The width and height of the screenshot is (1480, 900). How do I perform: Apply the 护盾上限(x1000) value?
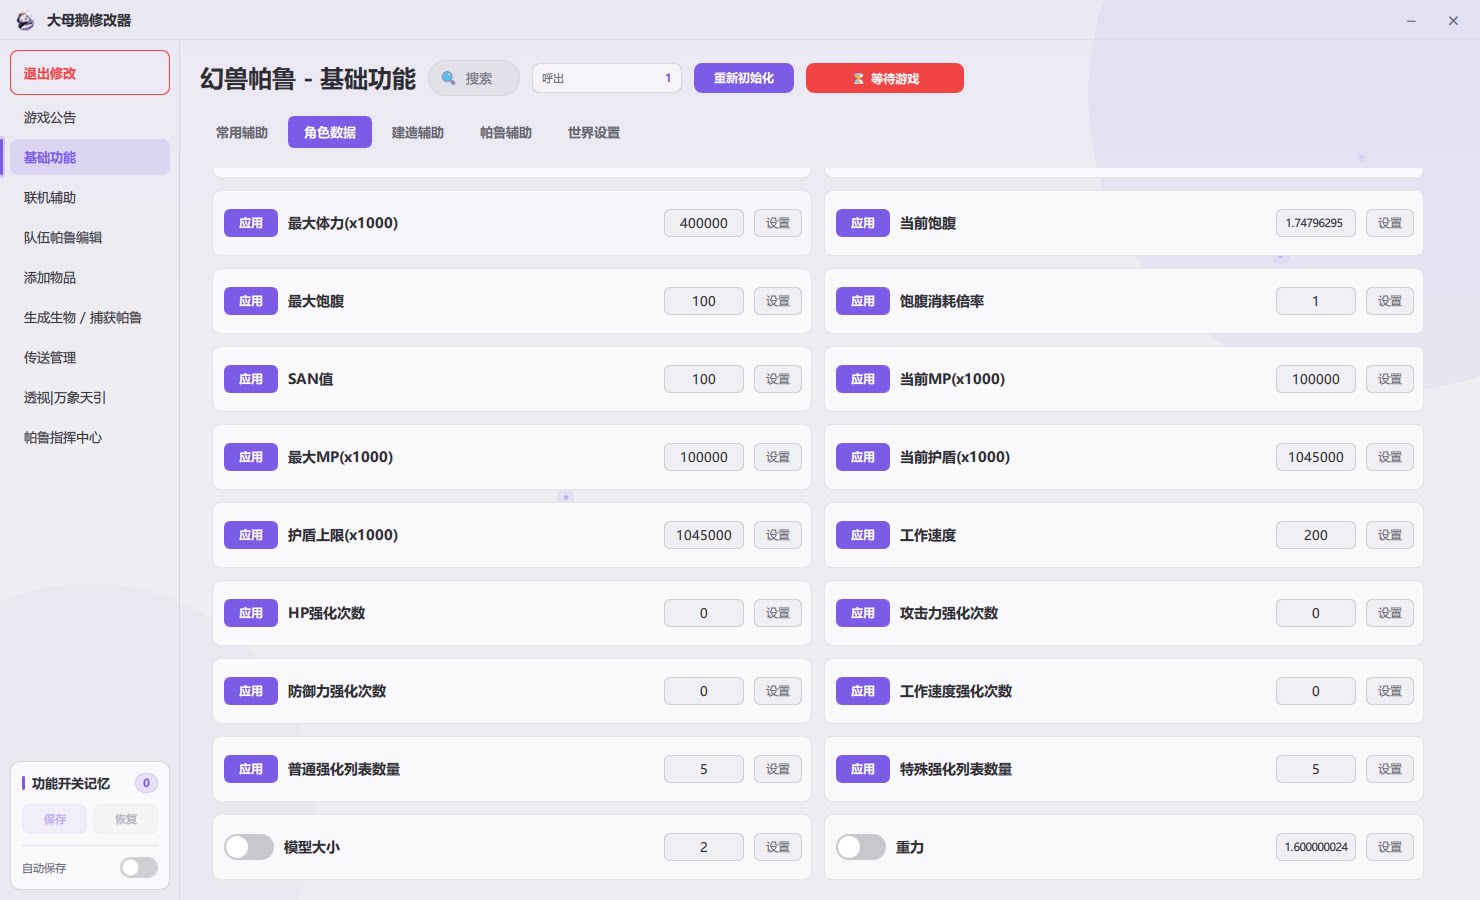coord(251,535)
